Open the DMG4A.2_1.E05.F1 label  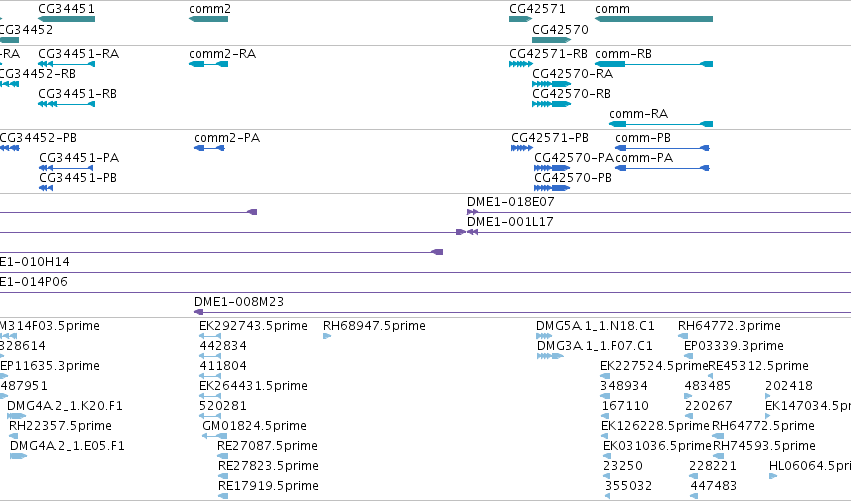pyautogui.click(x=67, y=446)
